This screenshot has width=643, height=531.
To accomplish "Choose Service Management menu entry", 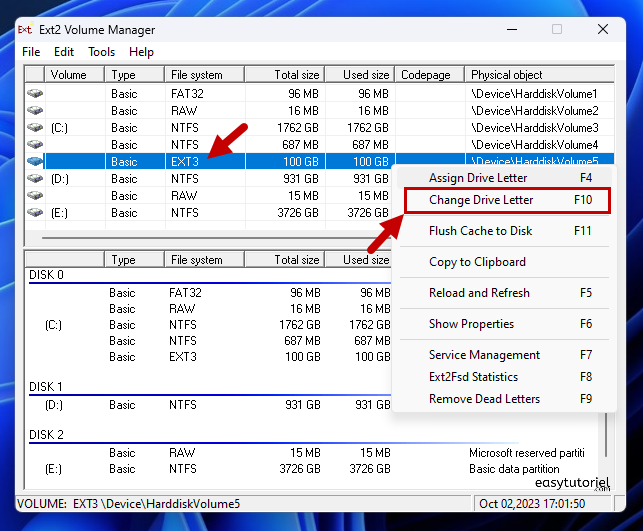I will 484,355.
